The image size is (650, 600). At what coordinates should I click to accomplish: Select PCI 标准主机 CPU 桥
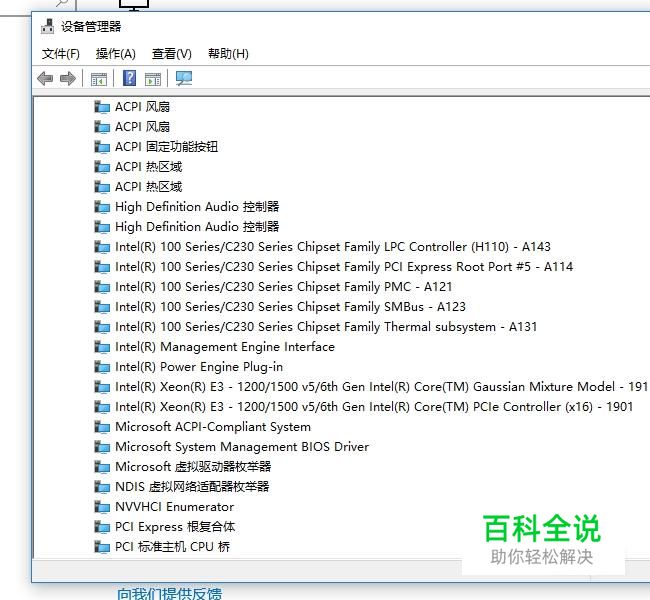[172, 547]
